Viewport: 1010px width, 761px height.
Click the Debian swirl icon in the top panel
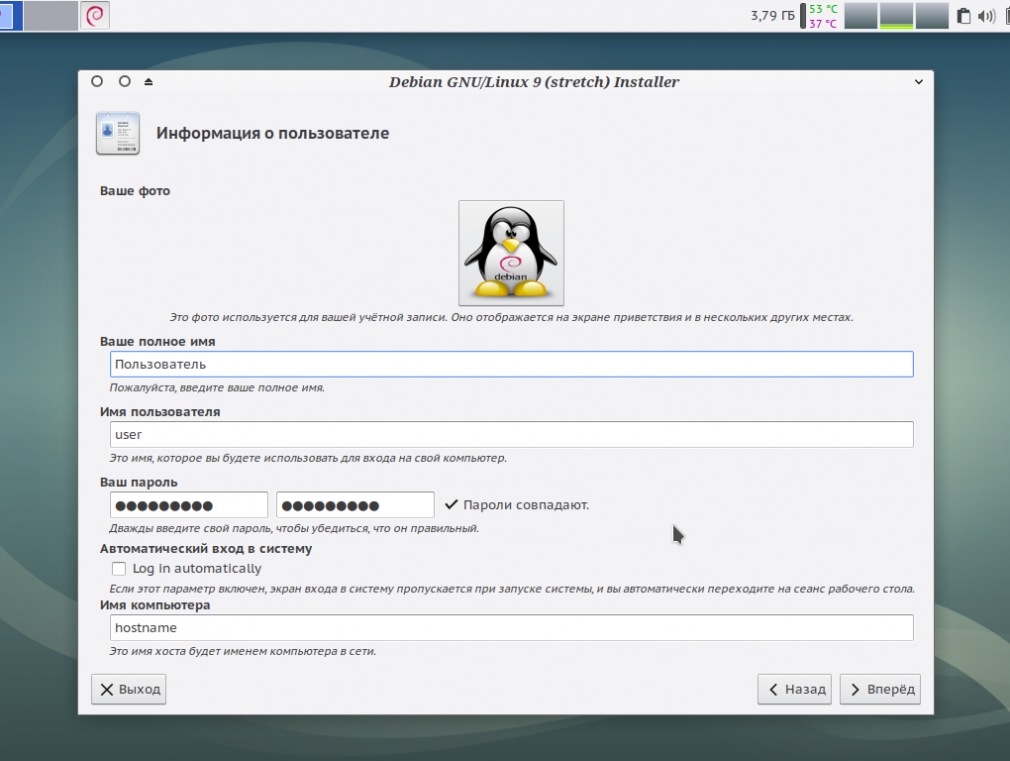[95, 15]
